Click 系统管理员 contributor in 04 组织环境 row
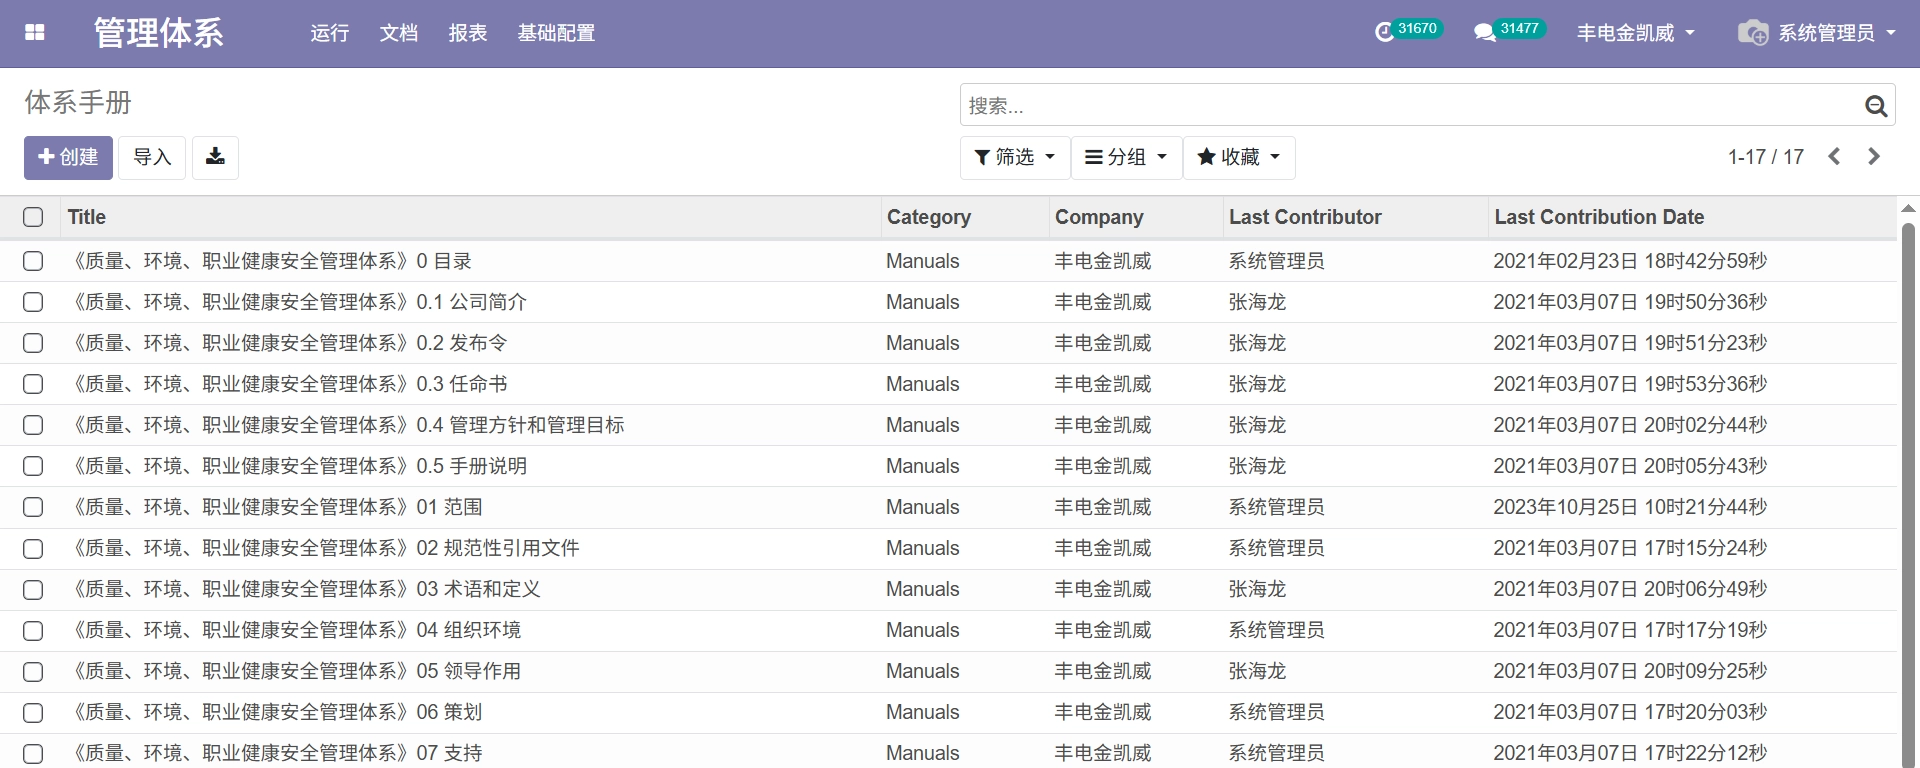 pos(1276,630)
